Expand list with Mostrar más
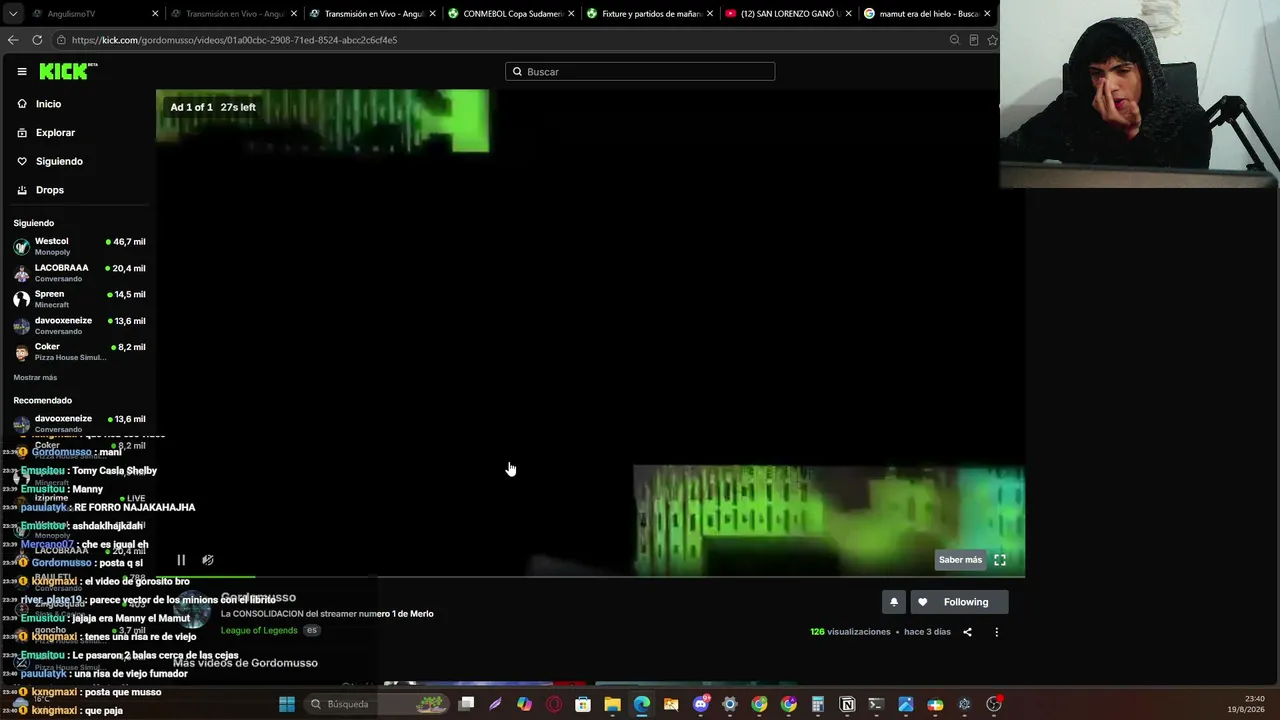 (35, 378)
